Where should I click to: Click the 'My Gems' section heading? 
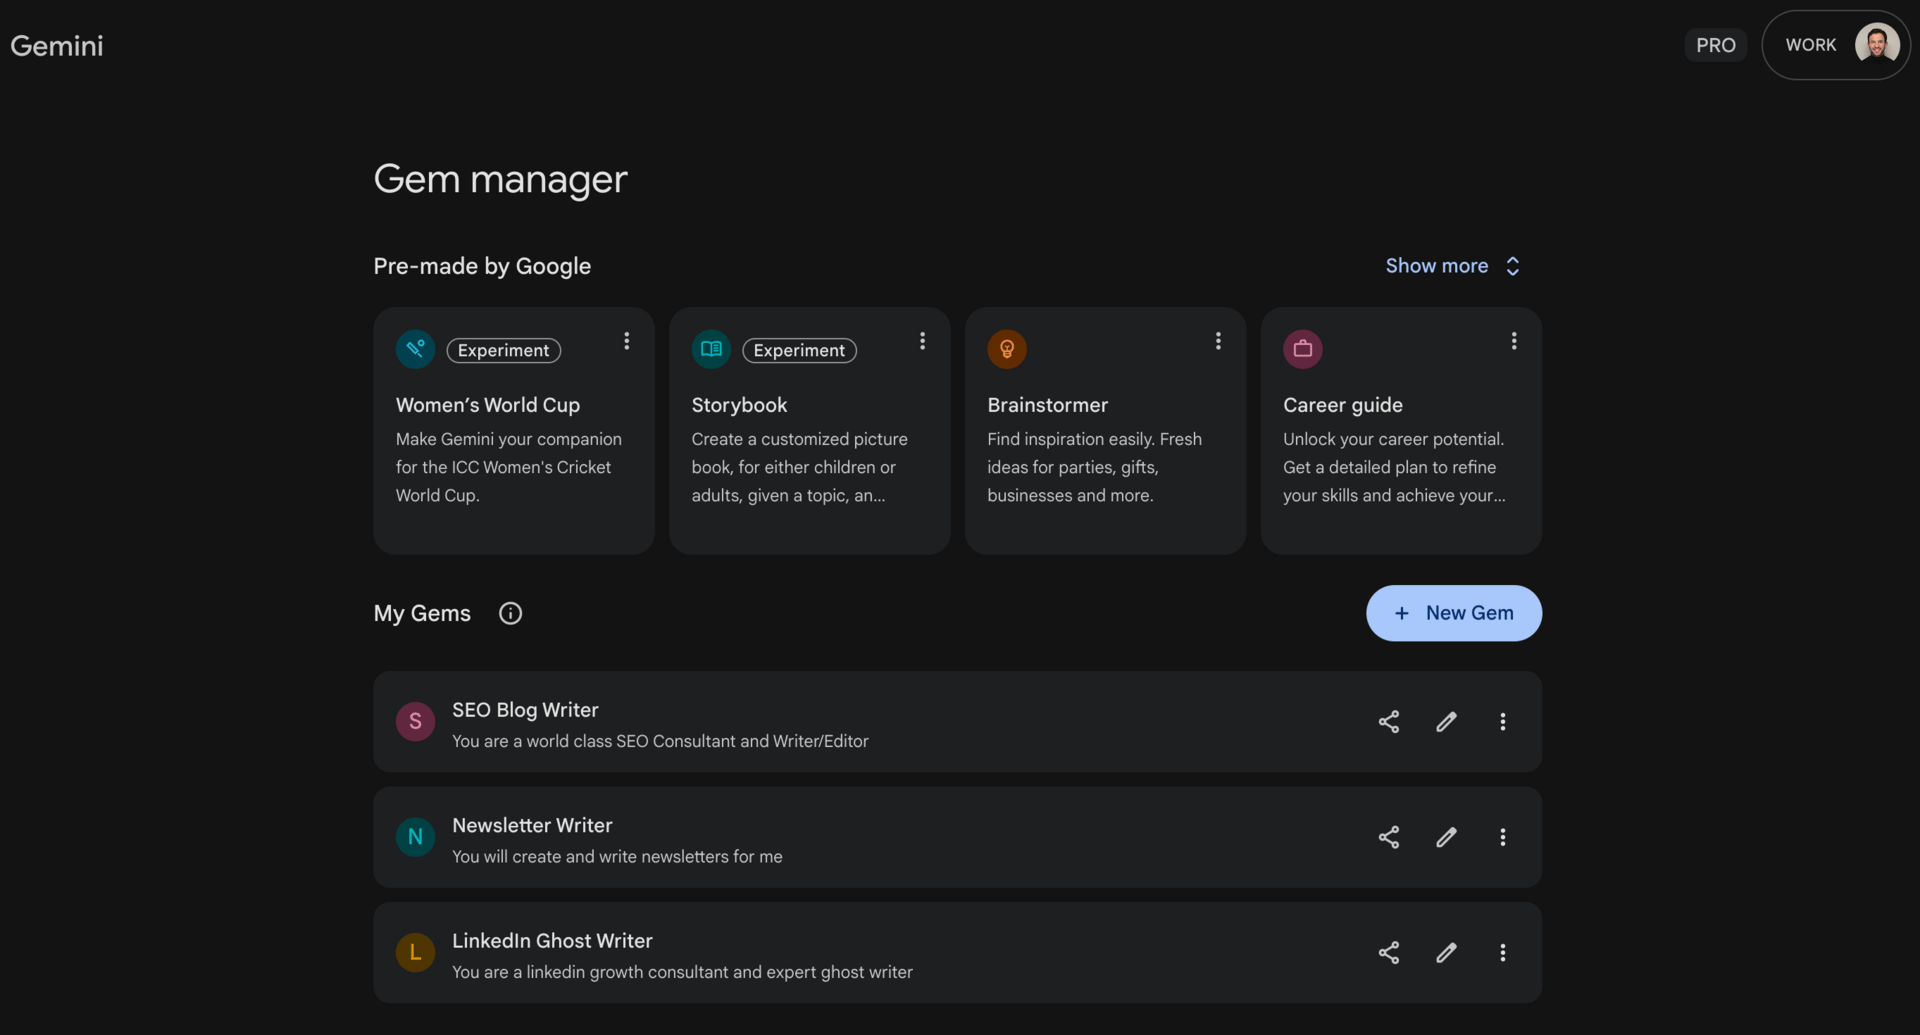[422, 613]
